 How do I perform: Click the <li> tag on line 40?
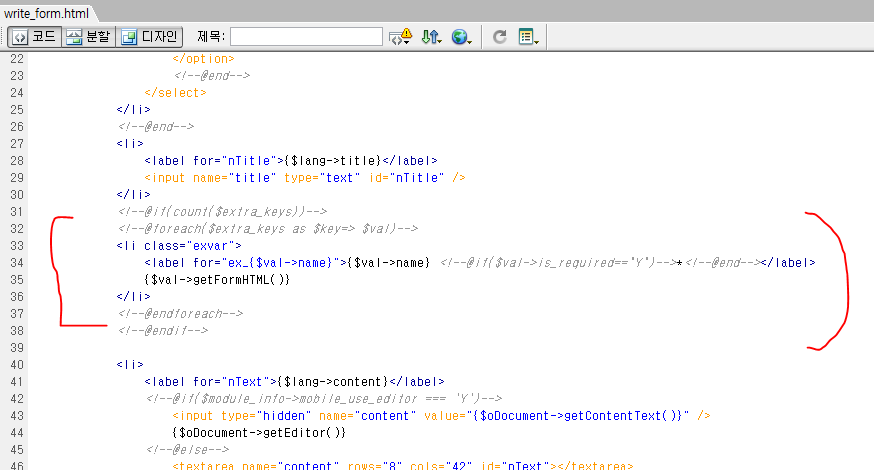tap(130, 365)
